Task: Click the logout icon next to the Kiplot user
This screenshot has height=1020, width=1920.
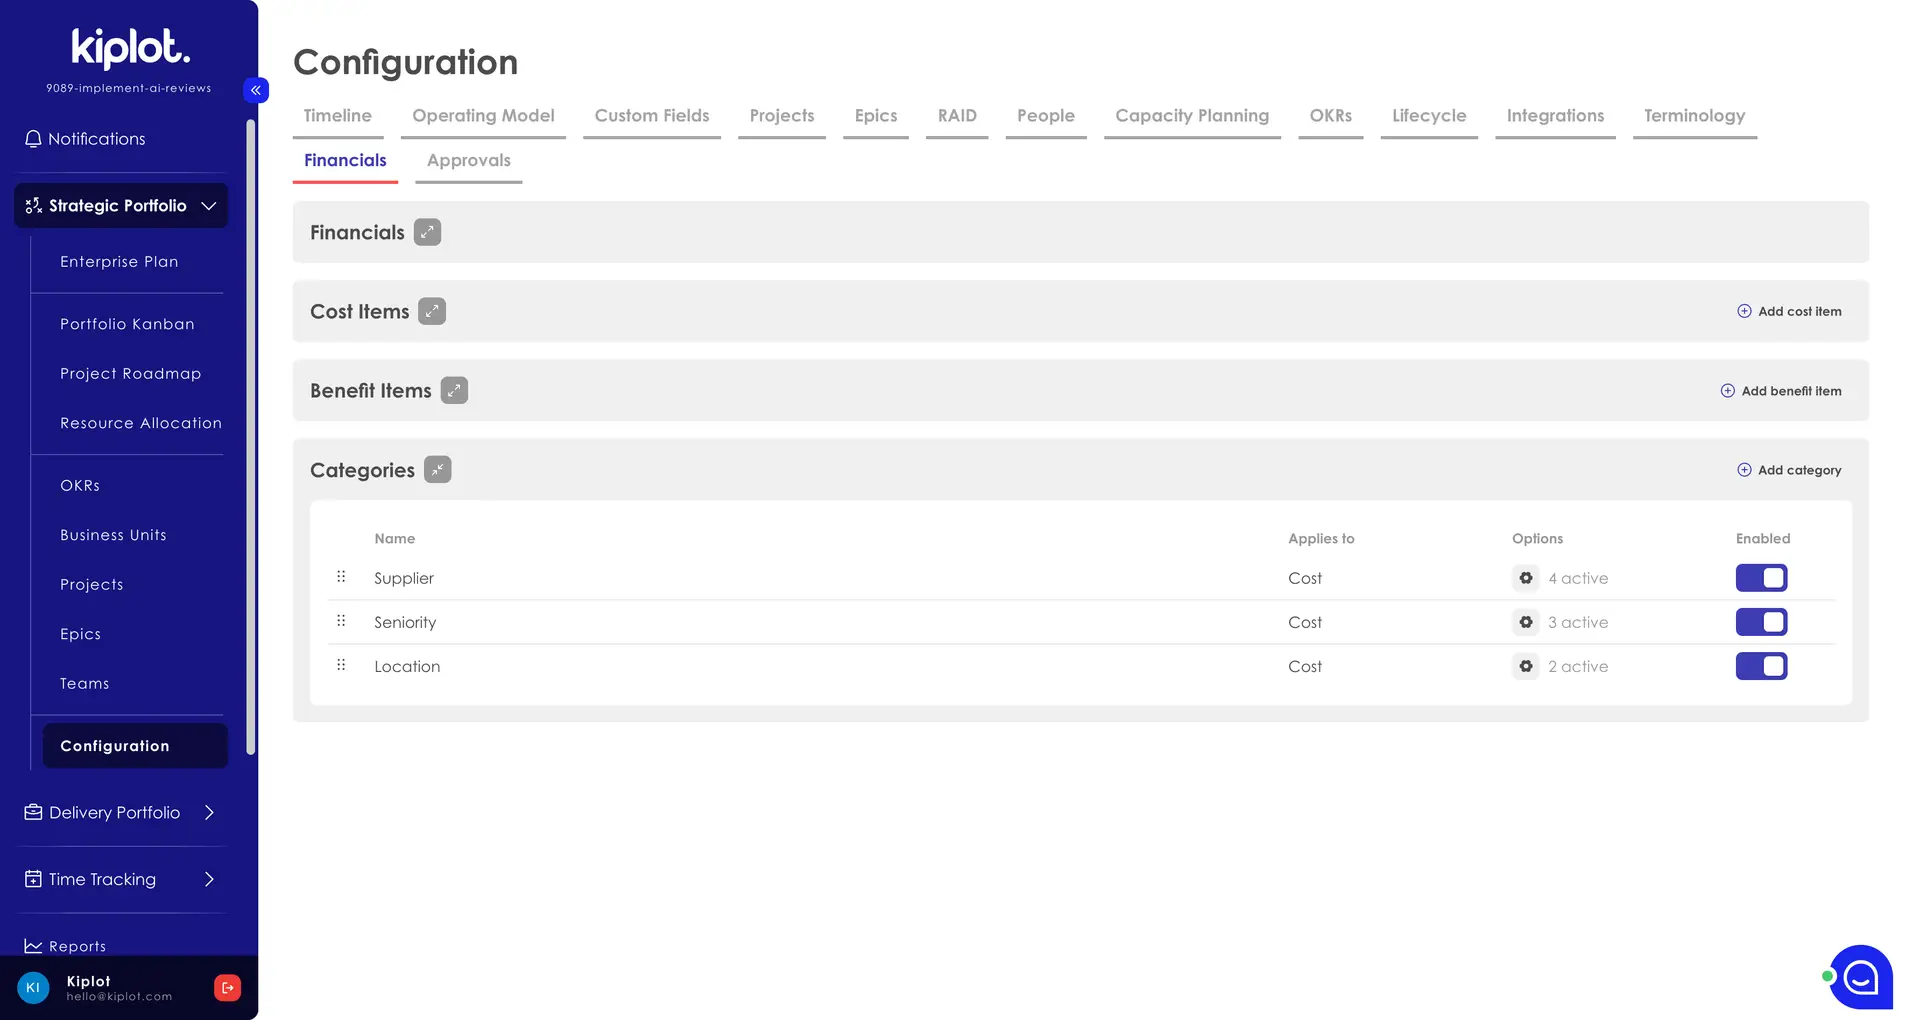Action: coord(227,988)
